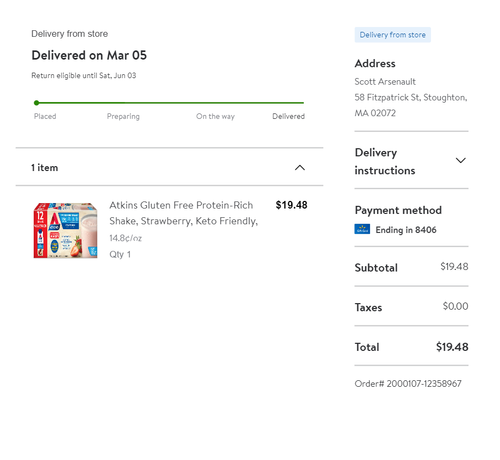Select the '58 Fitzpatrick St, Stoughton,' address line
Image resolution: width=500 pixels, height=460 pixels.
tap(411, 97)
